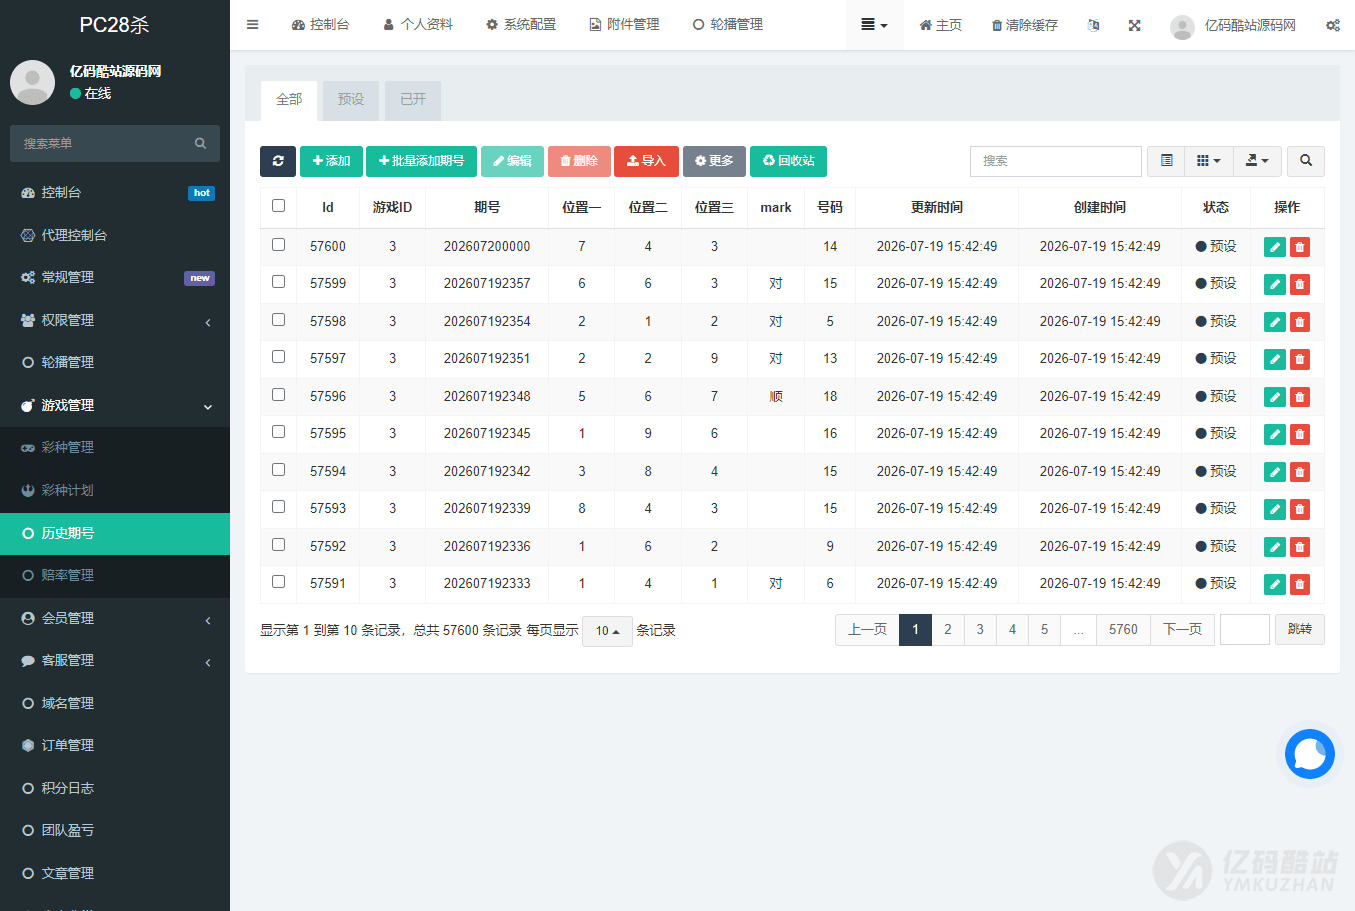
Task: Open the 附件管理 top navigation tab
Action: (x=624, y=25)
